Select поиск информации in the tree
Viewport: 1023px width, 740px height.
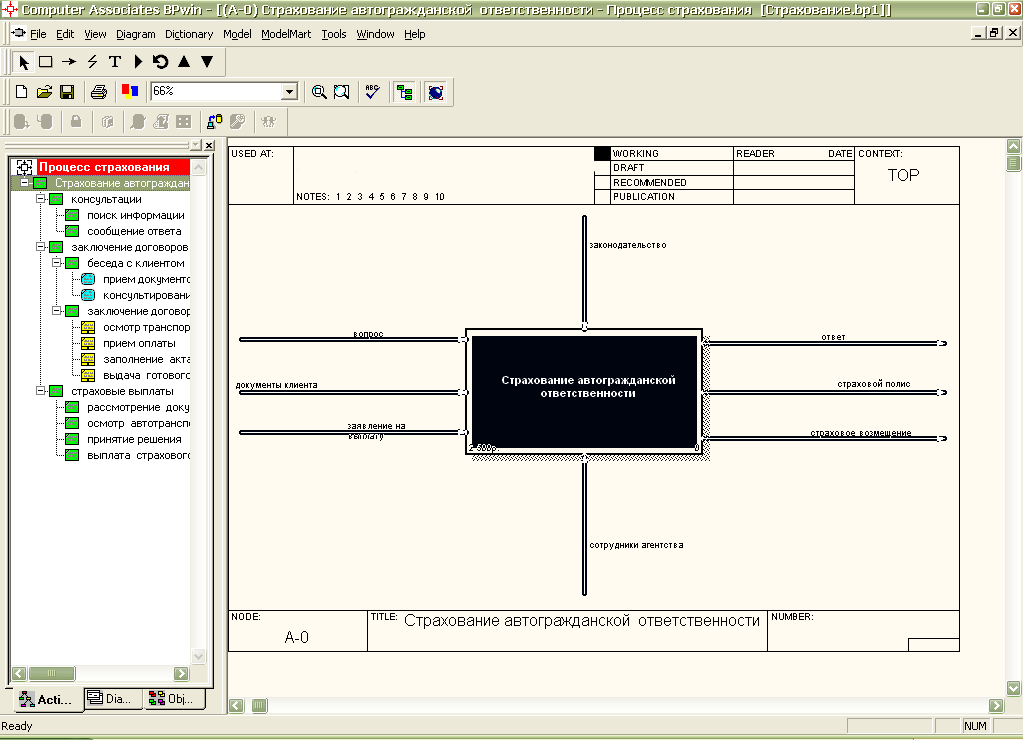pos(136,215)
